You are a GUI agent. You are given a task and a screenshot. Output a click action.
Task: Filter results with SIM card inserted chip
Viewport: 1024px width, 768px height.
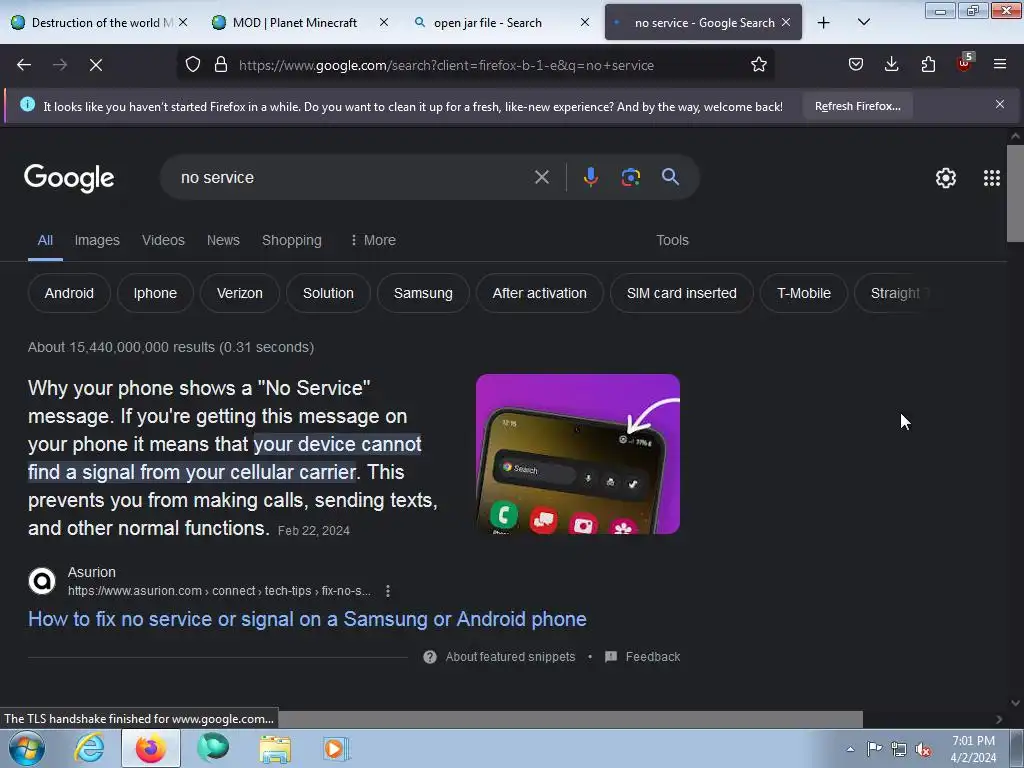coord(681,293)
